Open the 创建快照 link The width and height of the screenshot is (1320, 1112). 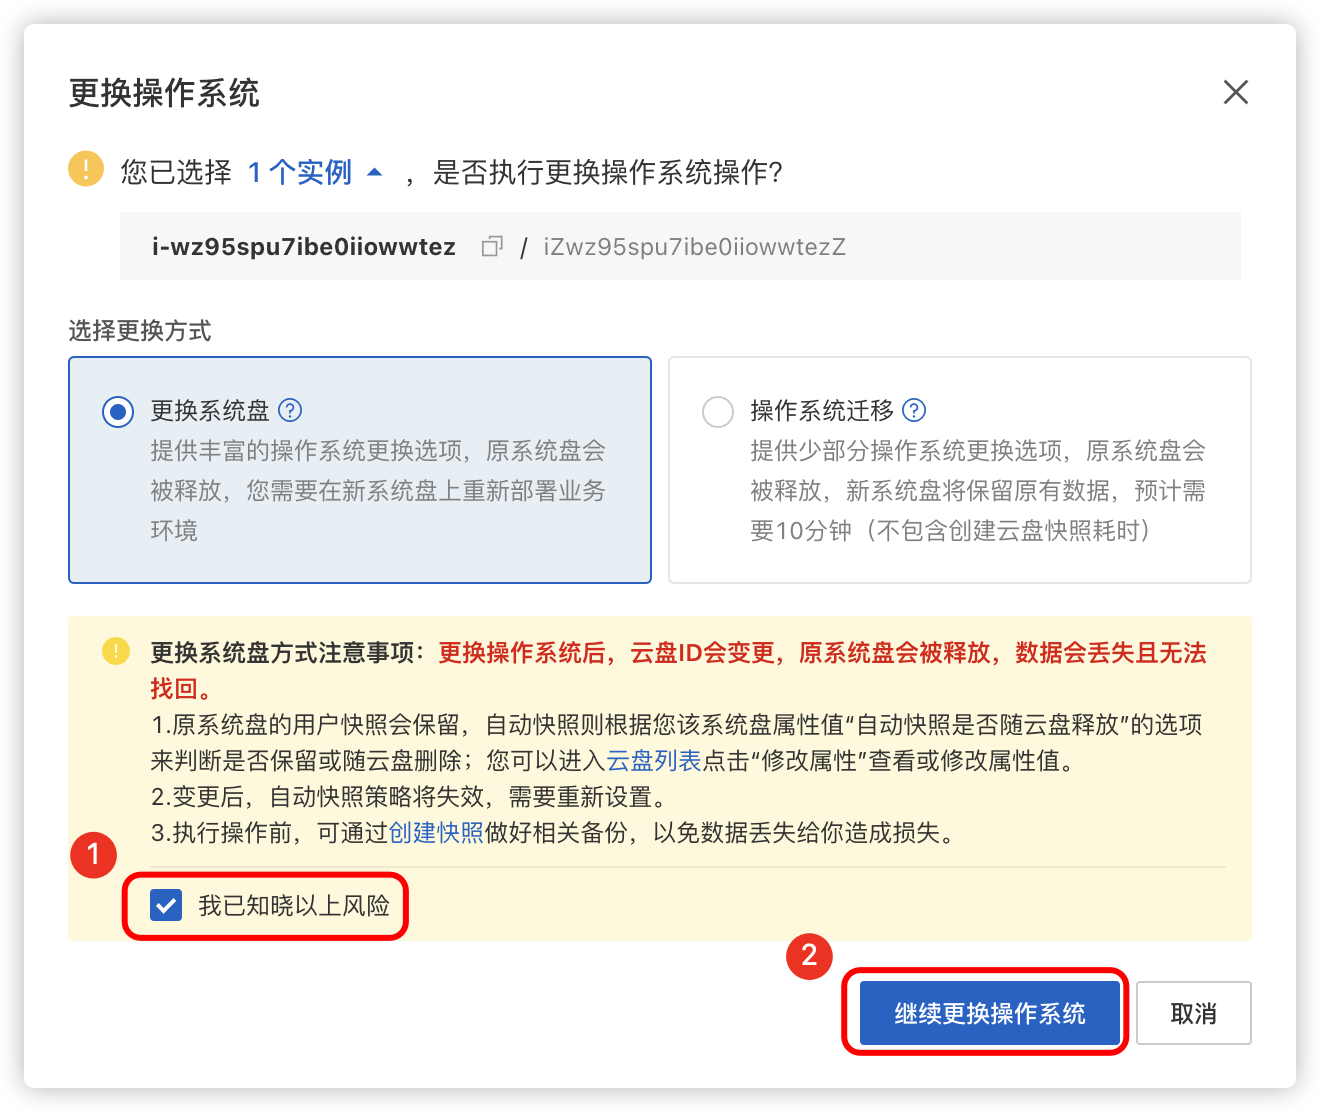(436, 833)
